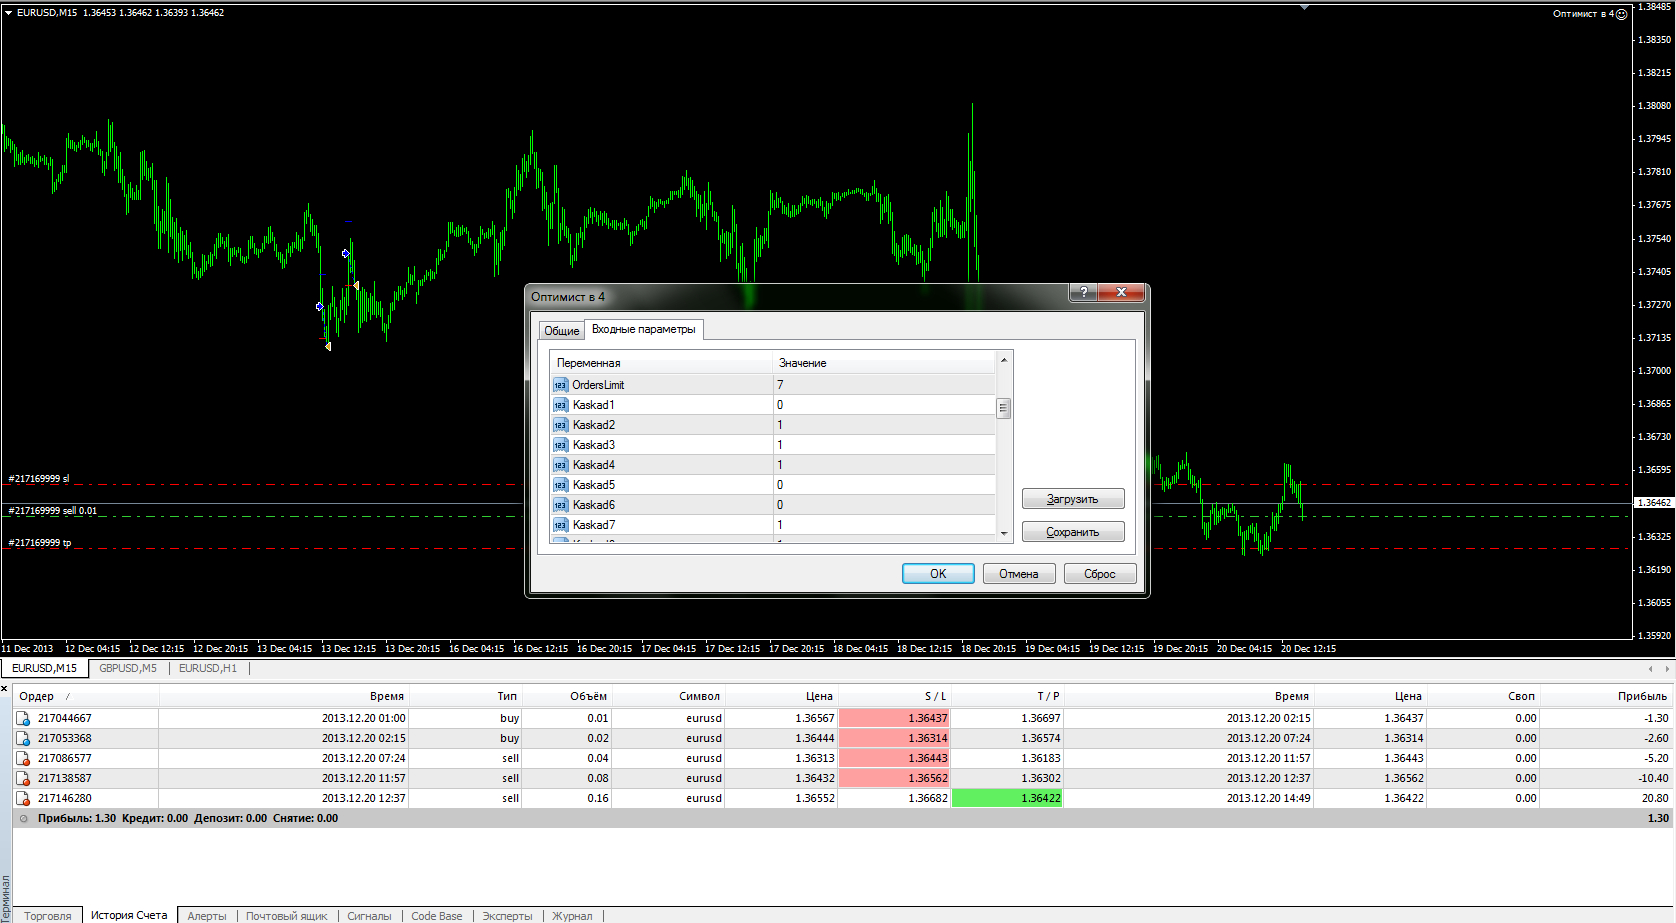Click order 217086577 sell icon
1676x923 pixels.
pos(23,758)
